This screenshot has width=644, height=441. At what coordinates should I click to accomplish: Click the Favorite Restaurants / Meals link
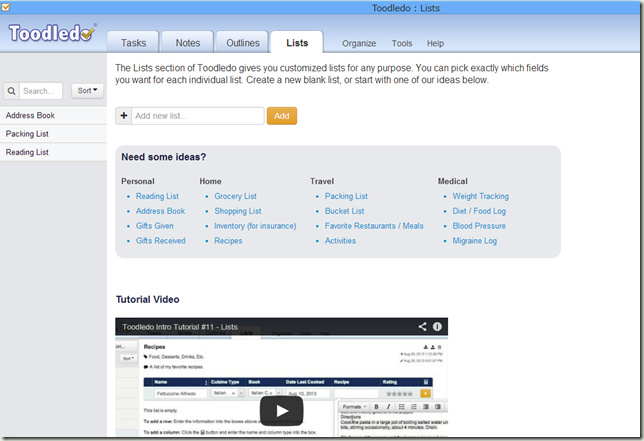click(x=374, y=226)
